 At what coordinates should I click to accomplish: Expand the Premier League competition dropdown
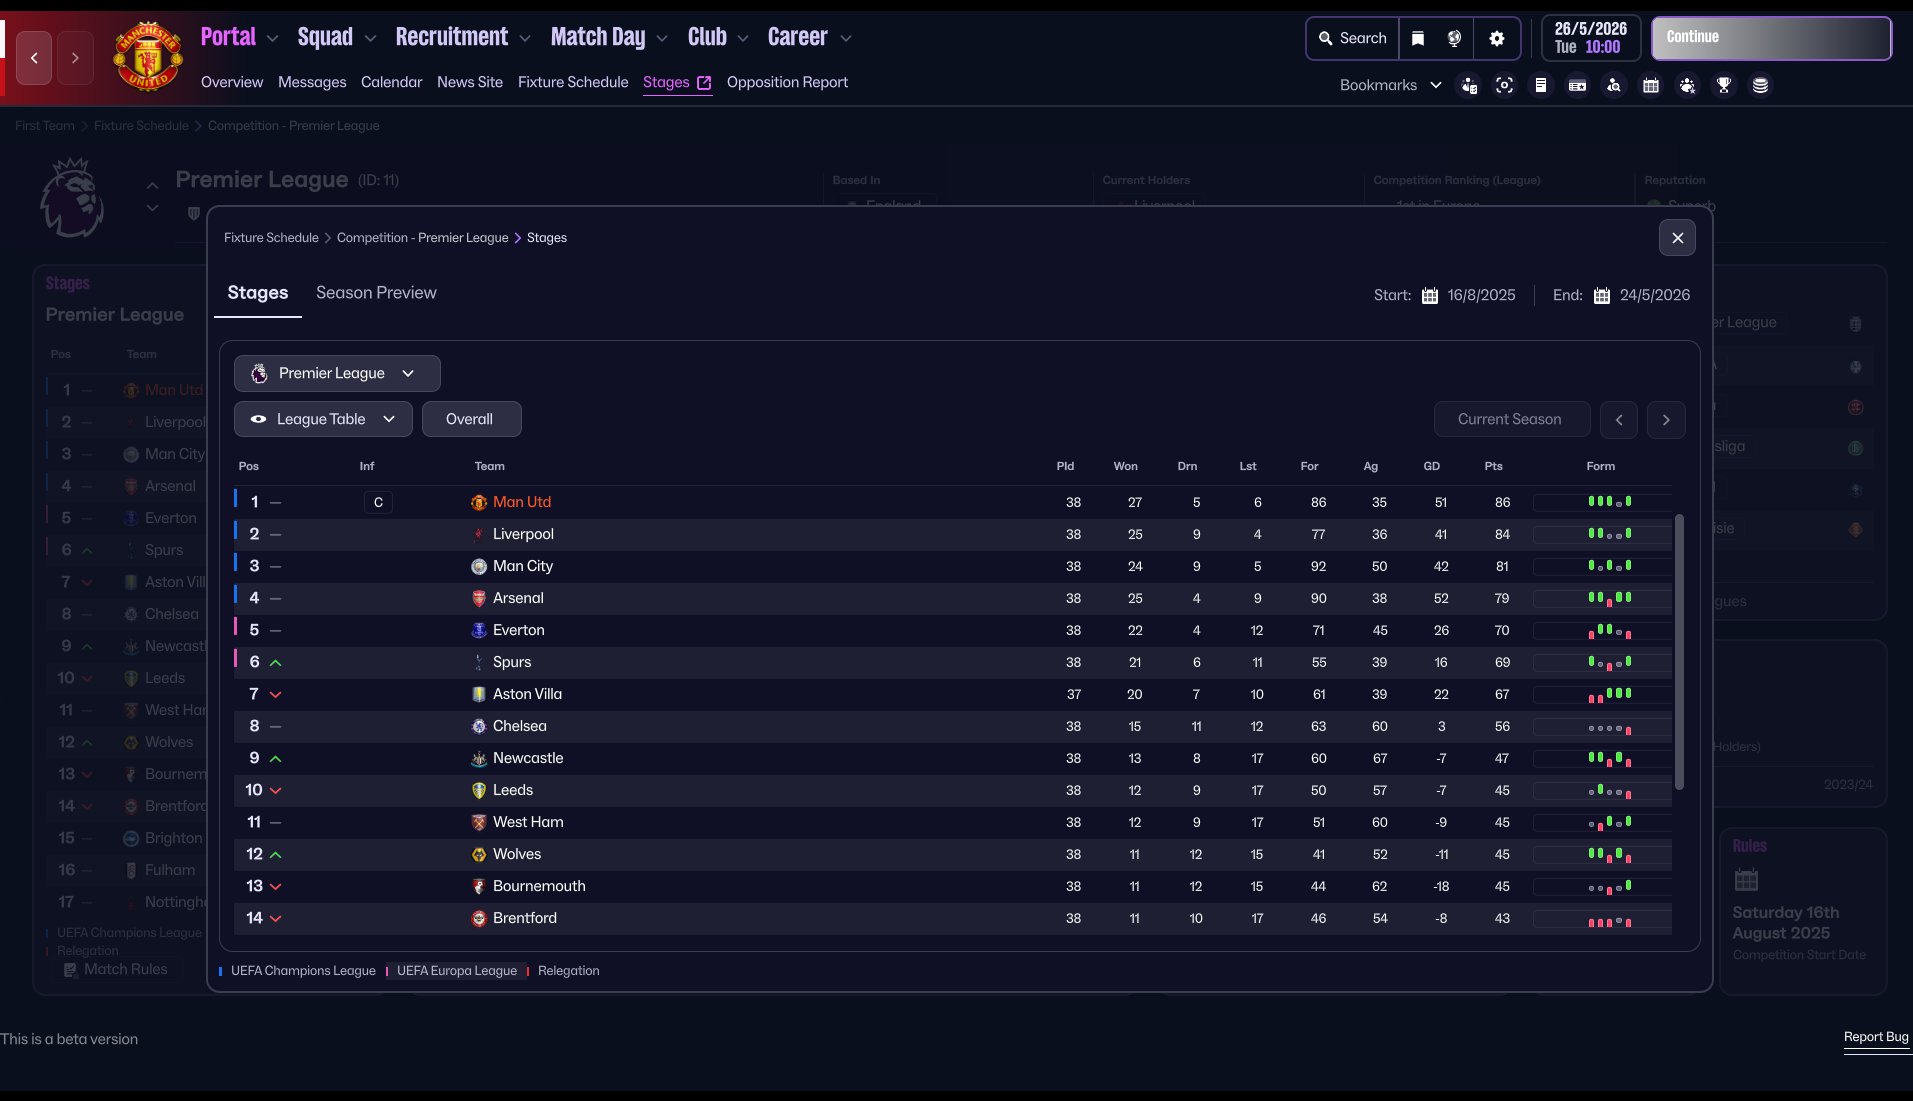point(336,374)
